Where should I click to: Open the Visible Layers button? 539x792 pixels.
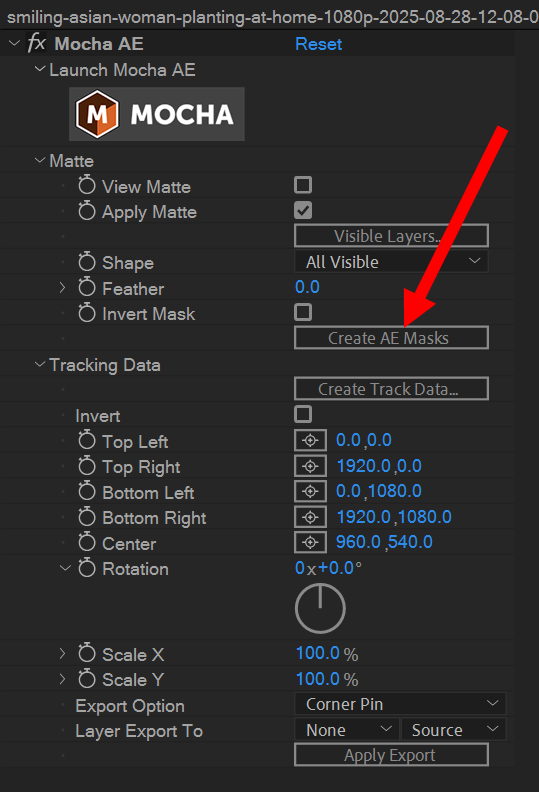tap(391, 236)
